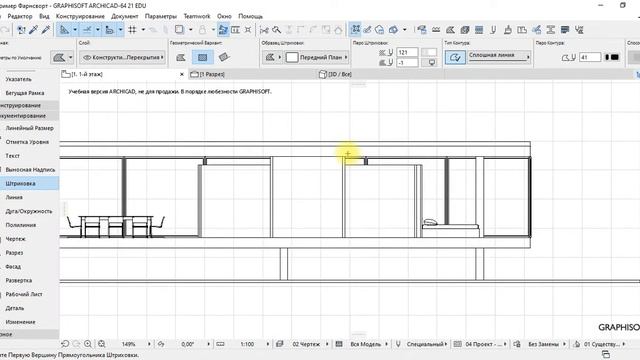Select the rotated rectangle geometry method
Screen dimensions: 640x360
[x=224, y=57]
